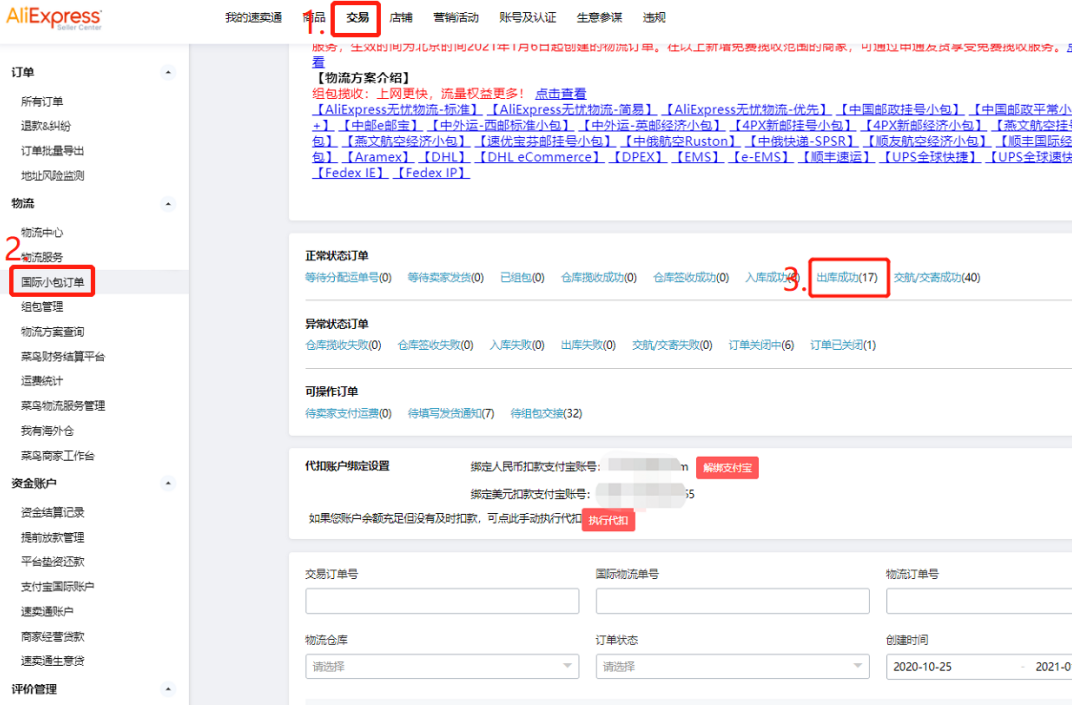This screenshot has height=705, width=1072.
Task: Open 所有订单 in the sidebar
Action: tap(42, 102)
